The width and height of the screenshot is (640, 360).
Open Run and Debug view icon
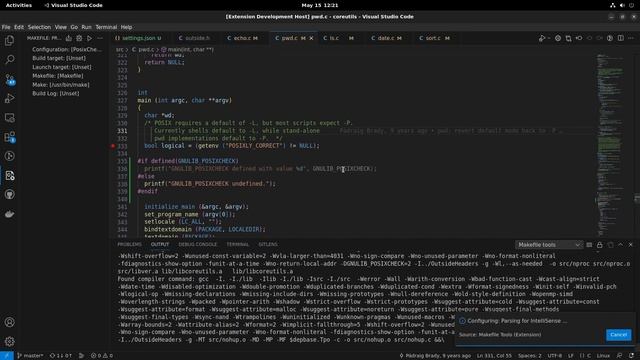[x=9, y=98]
